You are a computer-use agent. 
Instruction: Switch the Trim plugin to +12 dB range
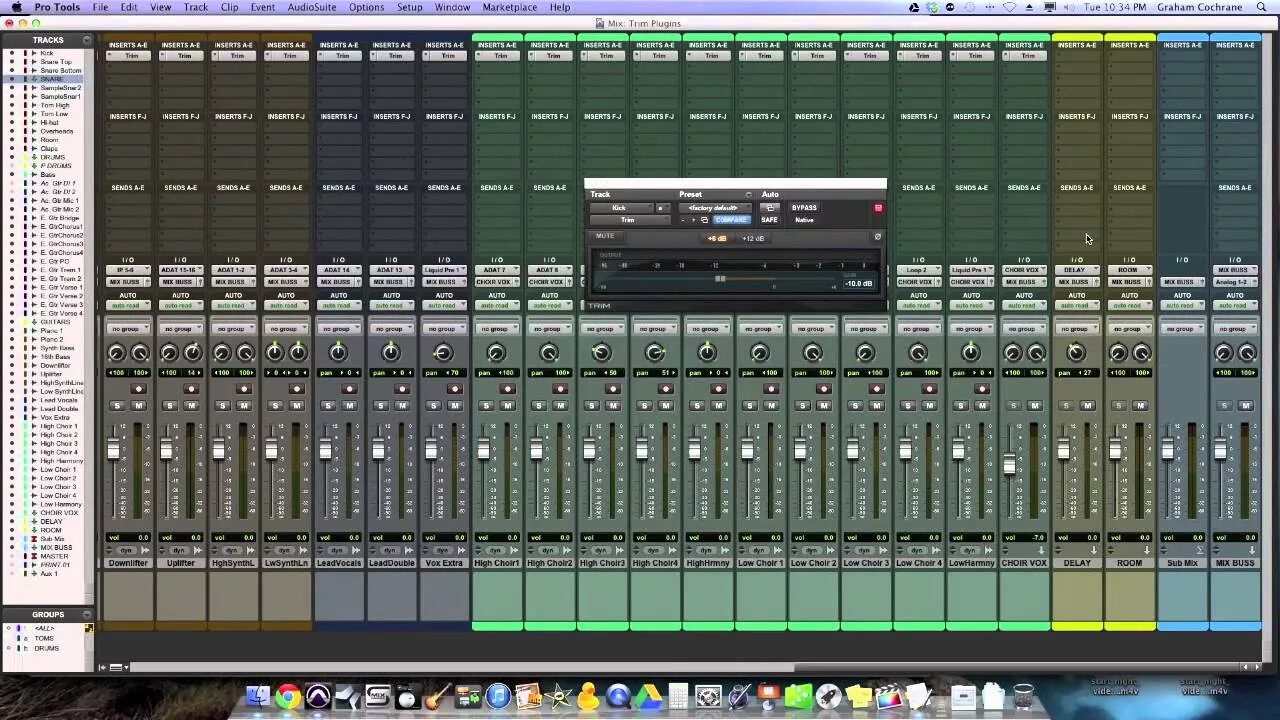click(x=753, y=239)
